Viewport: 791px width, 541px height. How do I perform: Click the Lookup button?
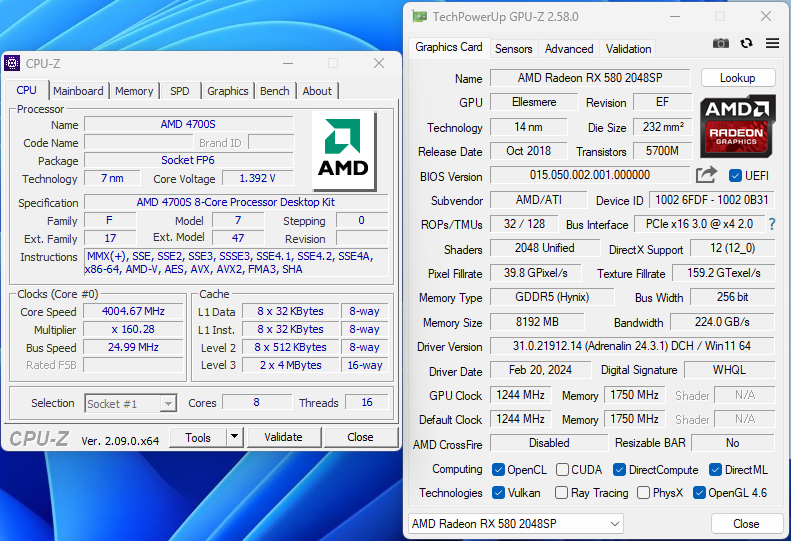[x=738, y=78]
